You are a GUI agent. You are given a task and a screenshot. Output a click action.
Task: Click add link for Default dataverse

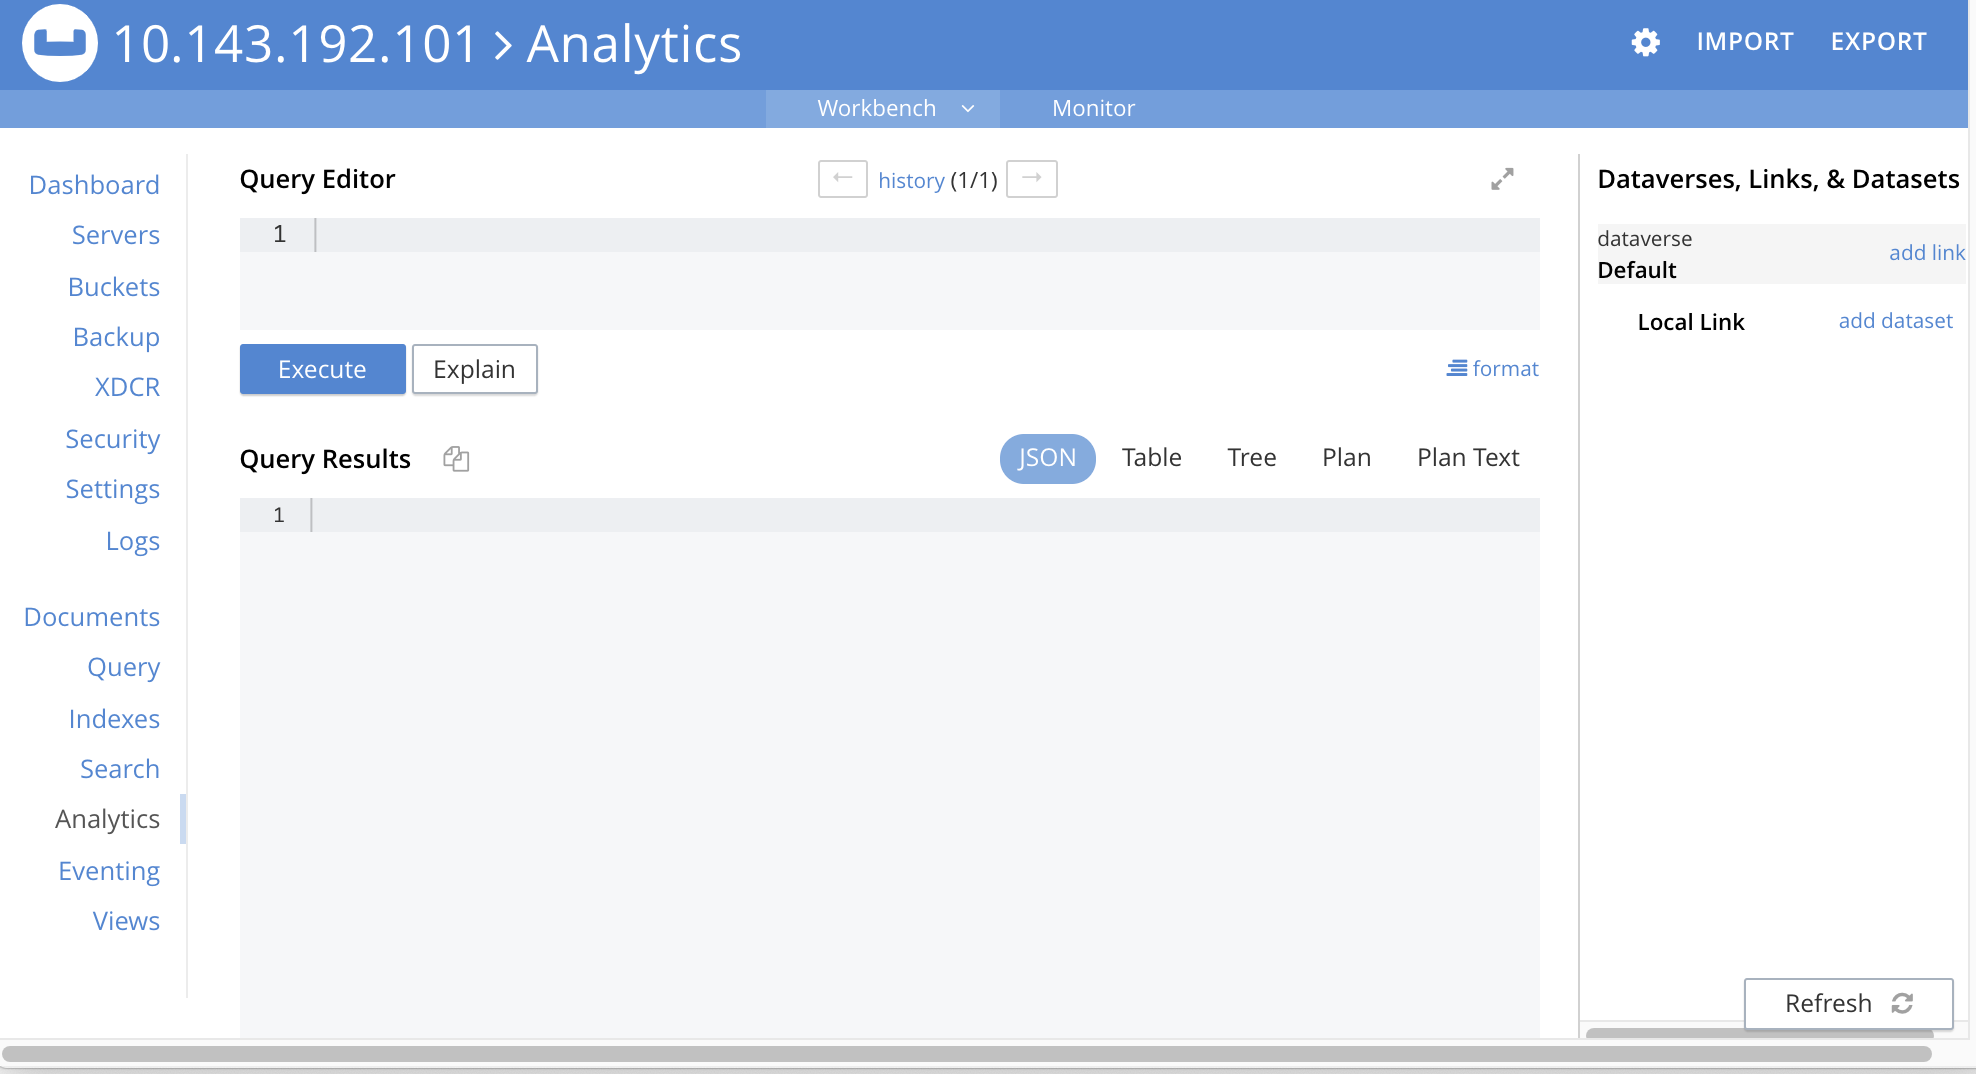click(x=1926, y=253)
